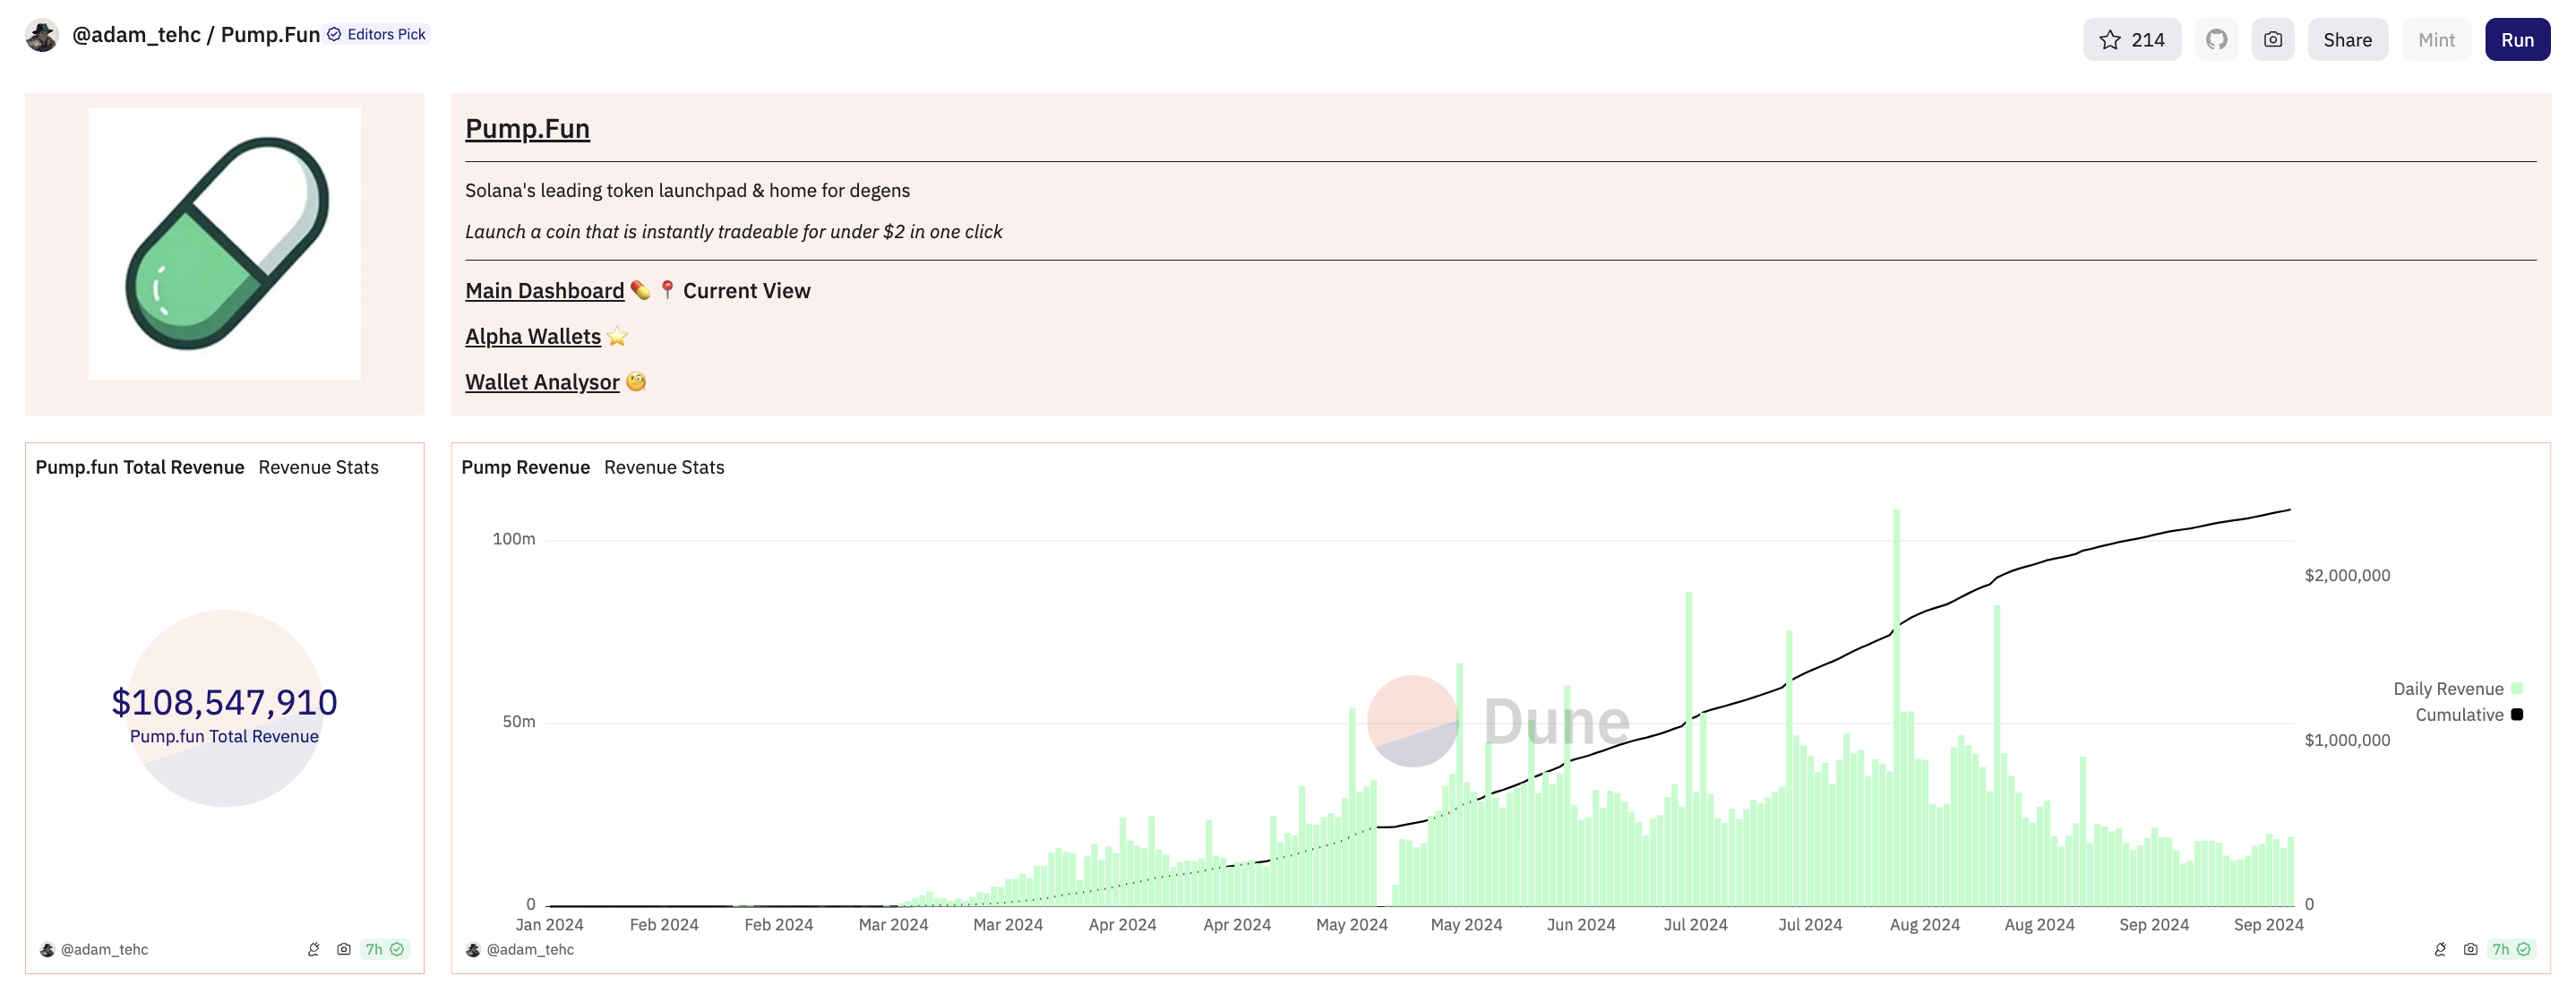This screenshot has width=2576, height=985.
Task: Click the Pump.Fun heading link
Action: point(527,129)
